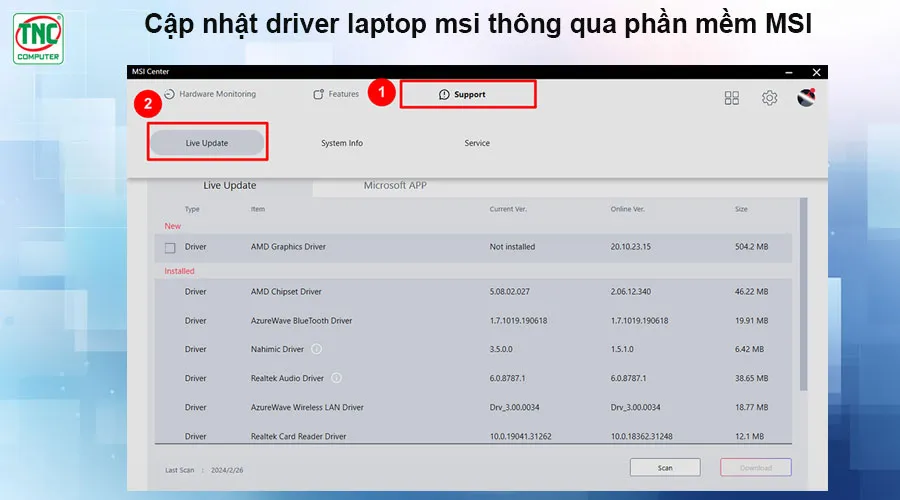Screen dimensions: 900x500
Task: Select the Live Update list tab
Action: [230, 185]
